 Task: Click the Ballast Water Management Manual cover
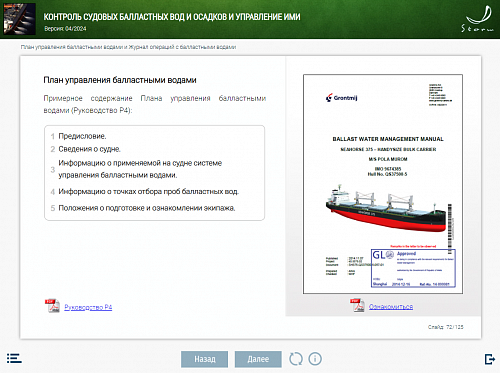coord(383,184)
